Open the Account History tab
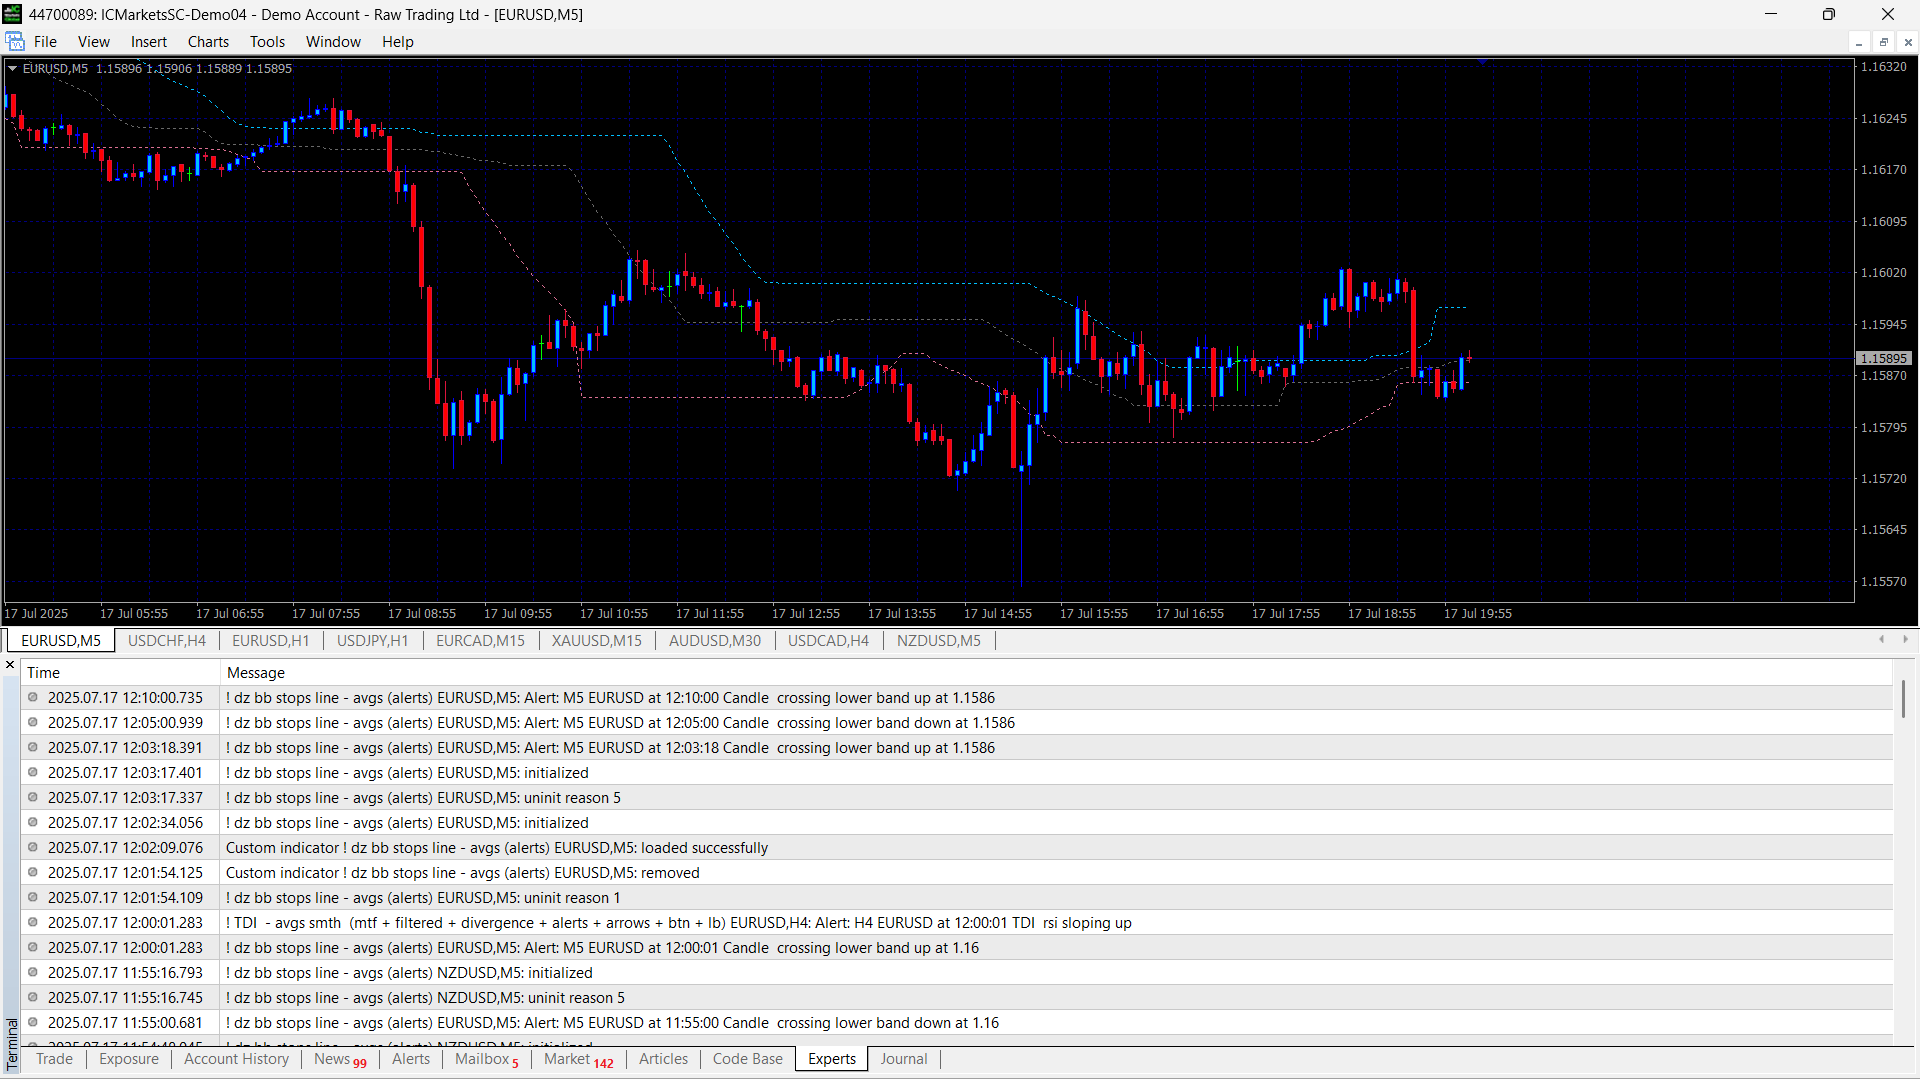The height and width of the screenshot is (1080, 1920). point(236,1059)
